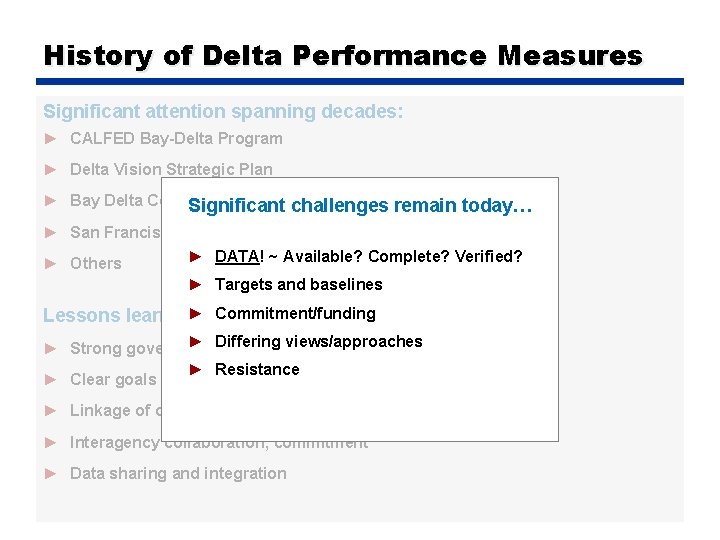Viewport: 720px width, 540px height.
Task: Select the Commitment/funding line
Action: click(295, 314)
